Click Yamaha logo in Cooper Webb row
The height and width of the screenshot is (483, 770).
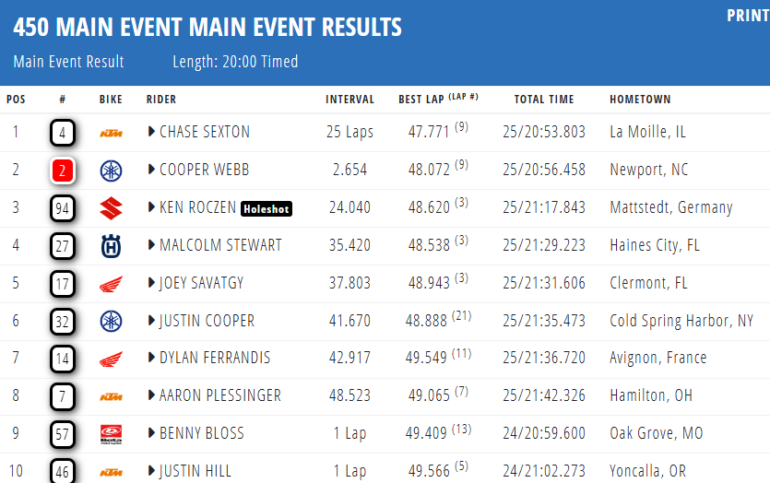pos(110,170)
